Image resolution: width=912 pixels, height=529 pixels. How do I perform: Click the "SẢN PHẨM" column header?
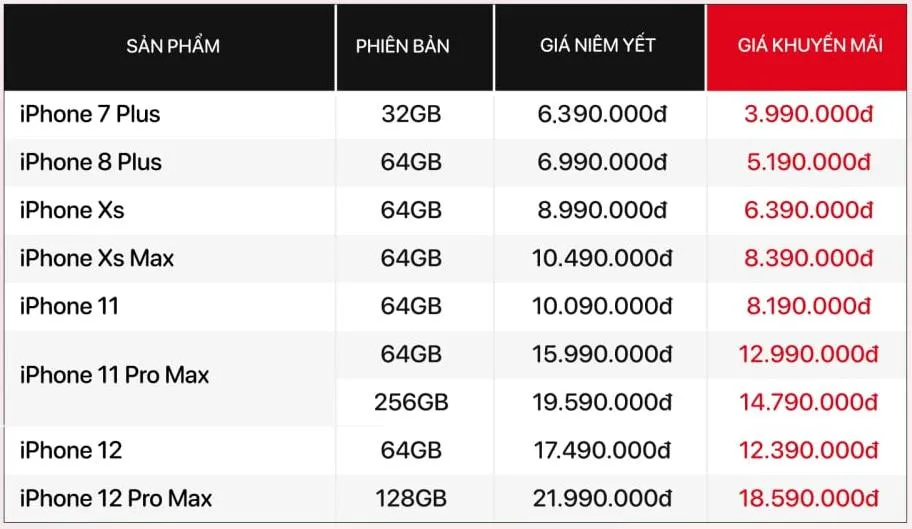[173, 46]
